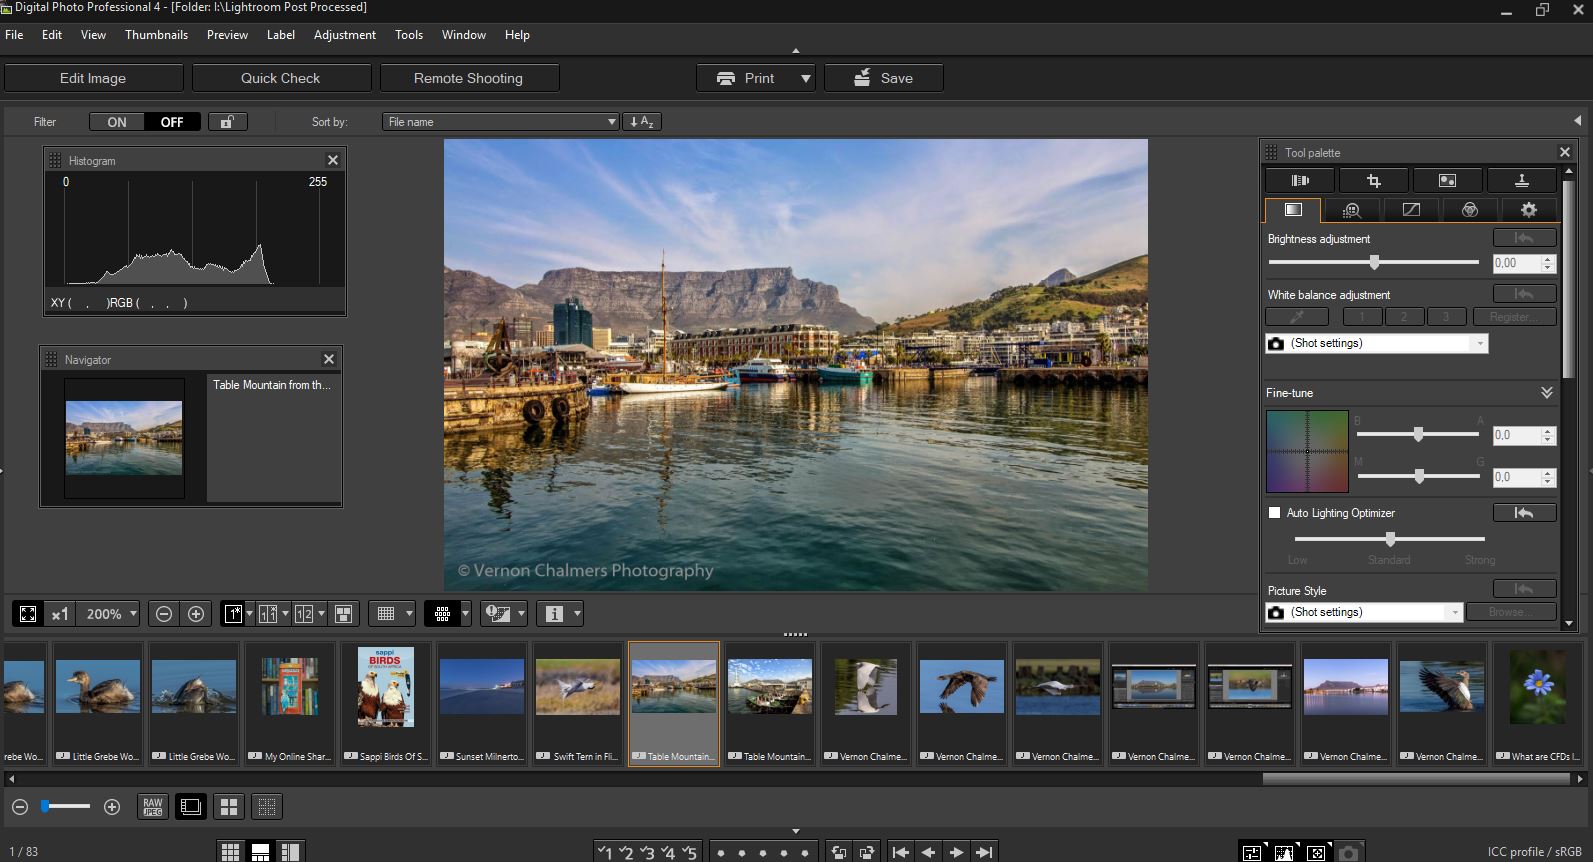Open the Sort by File name dropdown
Image resolution: width=1593 pixels, height=862 pixels.
coord(500,122)
